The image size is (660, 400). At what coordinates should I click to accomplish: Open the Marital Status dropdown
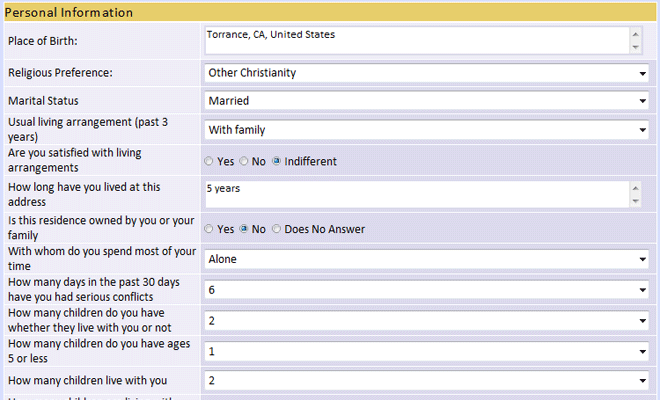(x=426, y=101)
